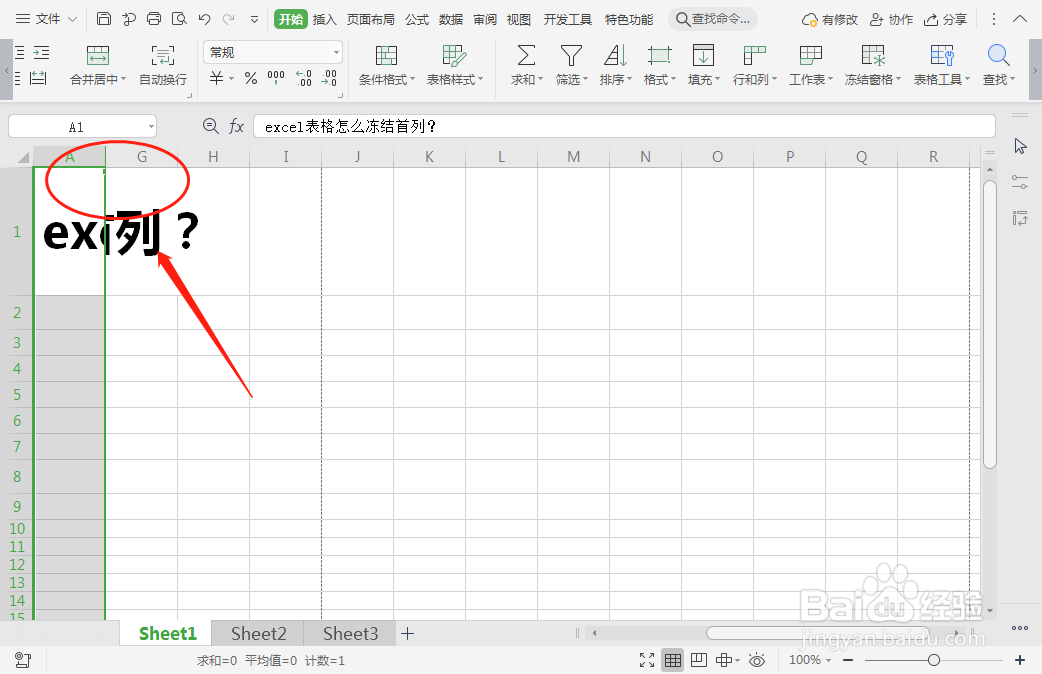Screen dimensions: 1042x674
Task: Click the selection pane cursor icon in sidebar
Action: (1020, 146)
